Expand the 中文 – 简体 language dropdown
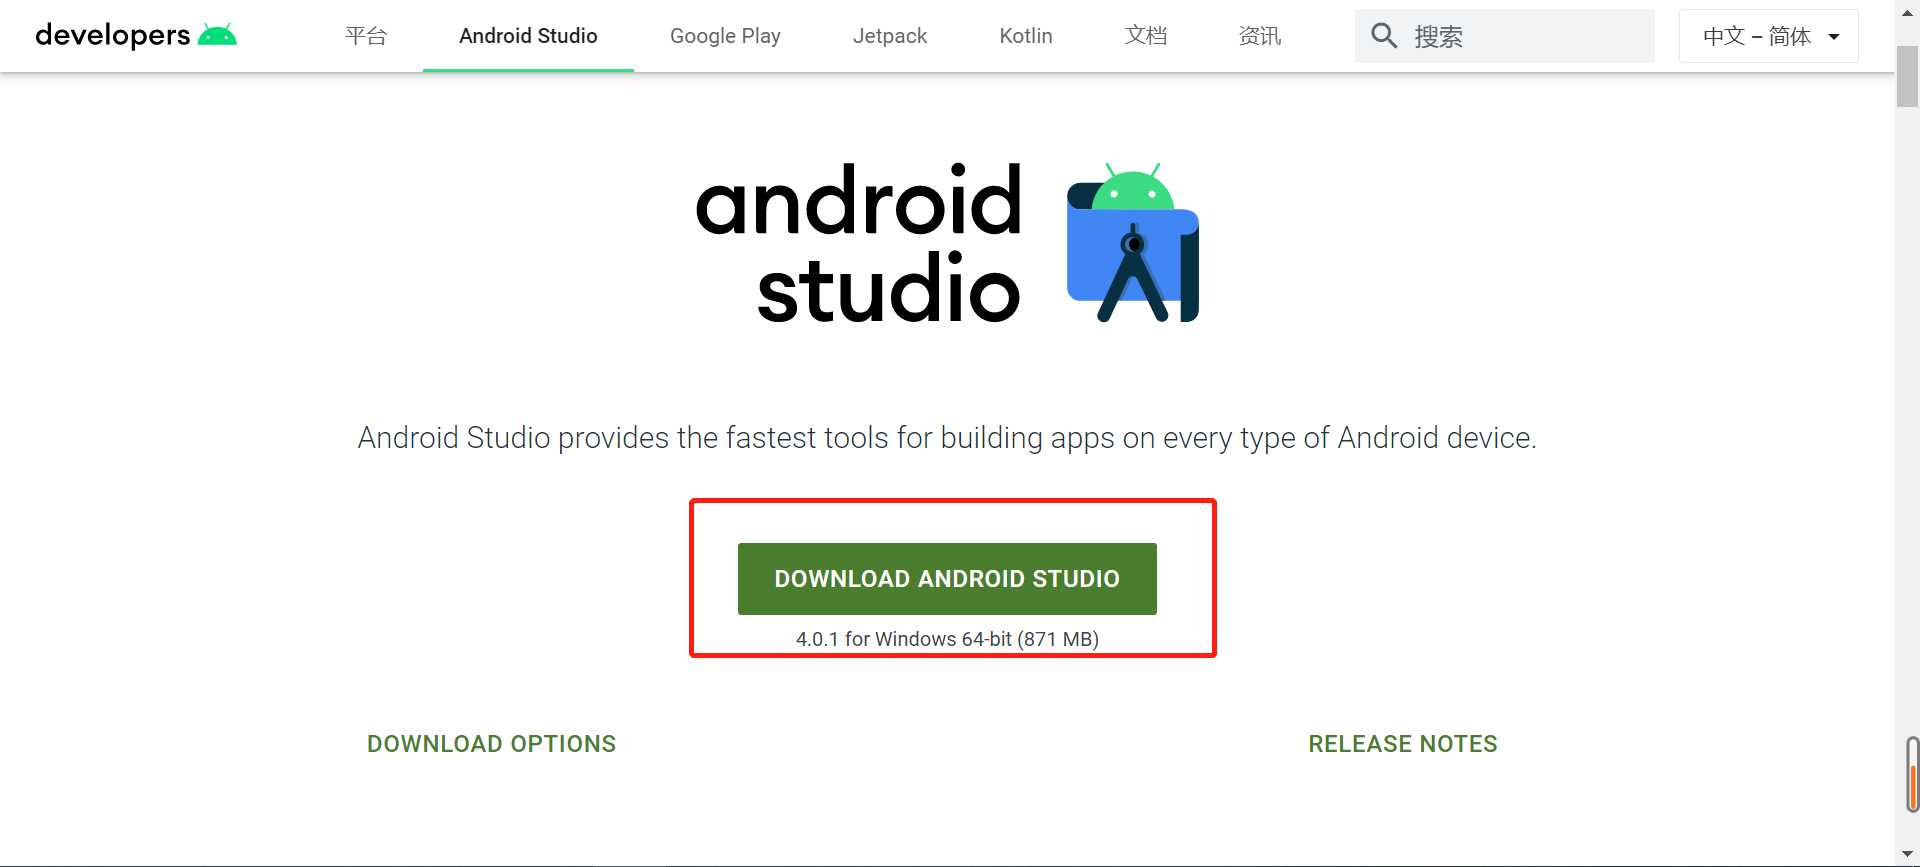The height and width of the screenshot is (867, 1920). [x=1768, y=36]
